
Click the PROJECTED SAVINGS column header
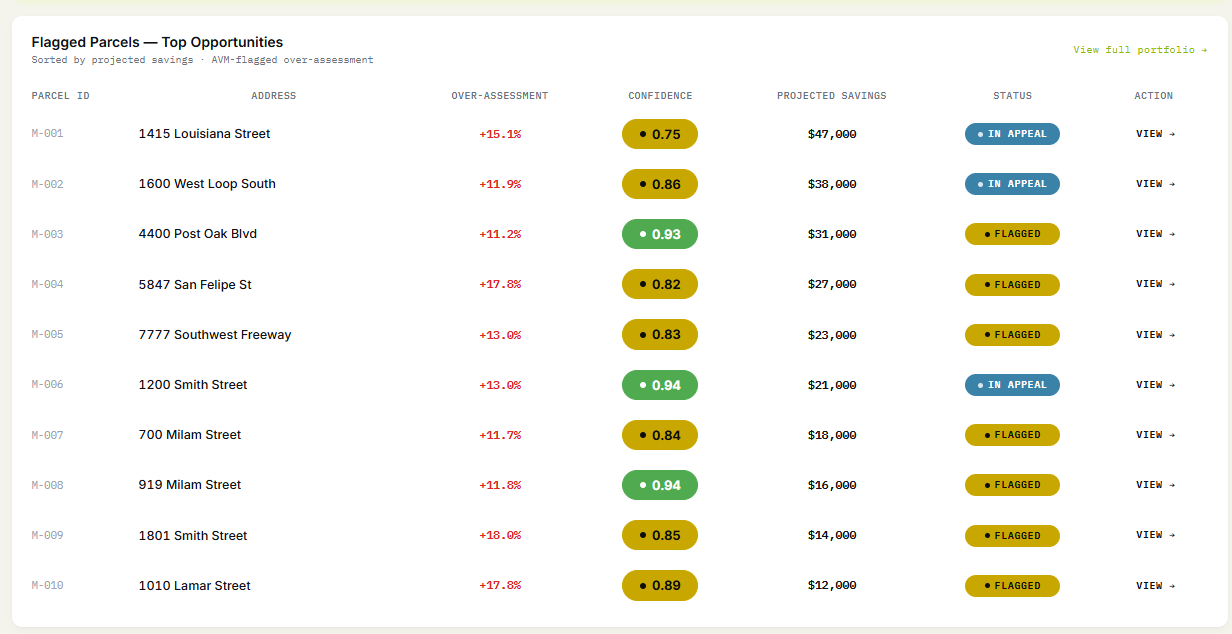click(832, 96)
